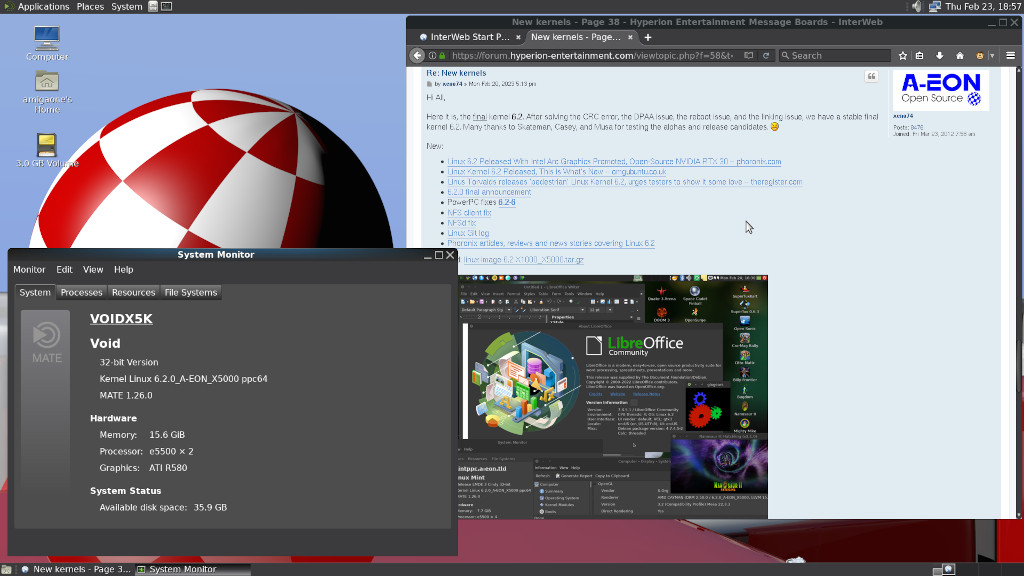This screenshot has height=576, width=1024.
Task: Open the System menu on the top panel
Action: (x=127, y=7)
